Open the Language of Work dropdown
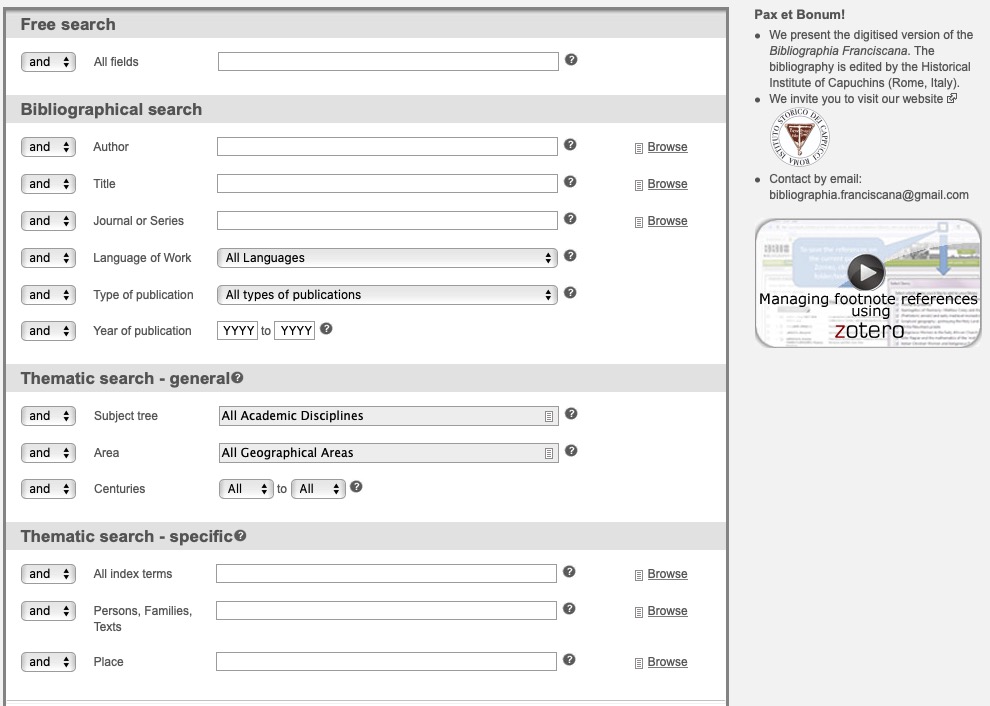Image resolution: width=990 pixels, height=706 pixels. (x=386, y=258)
